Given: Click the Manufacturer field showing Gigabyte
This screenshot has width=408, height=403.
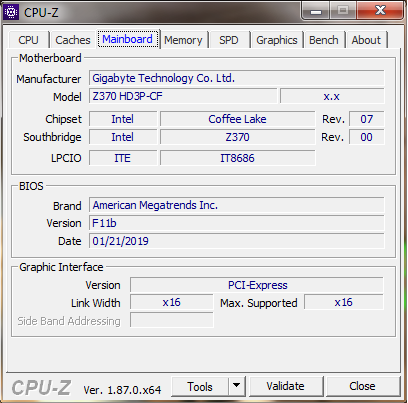Looking at the screenshot, I should coord(237,78).
